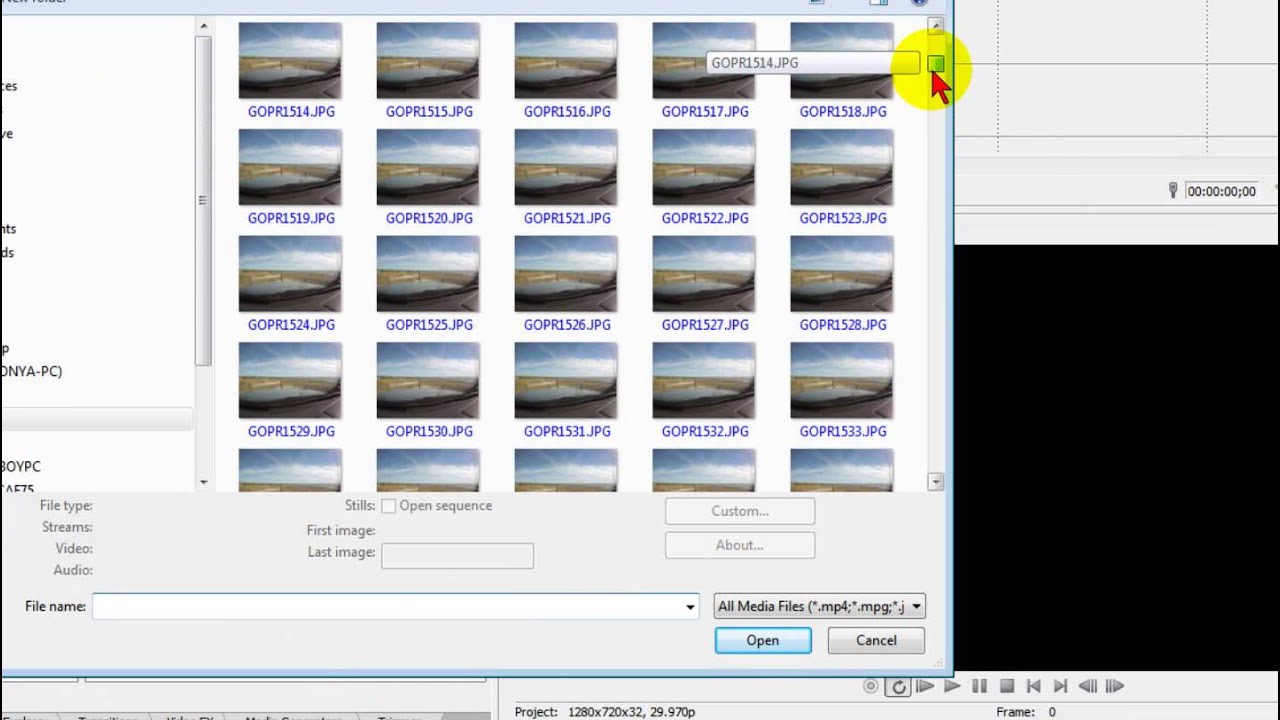Click the Open button

pos(763,640)
